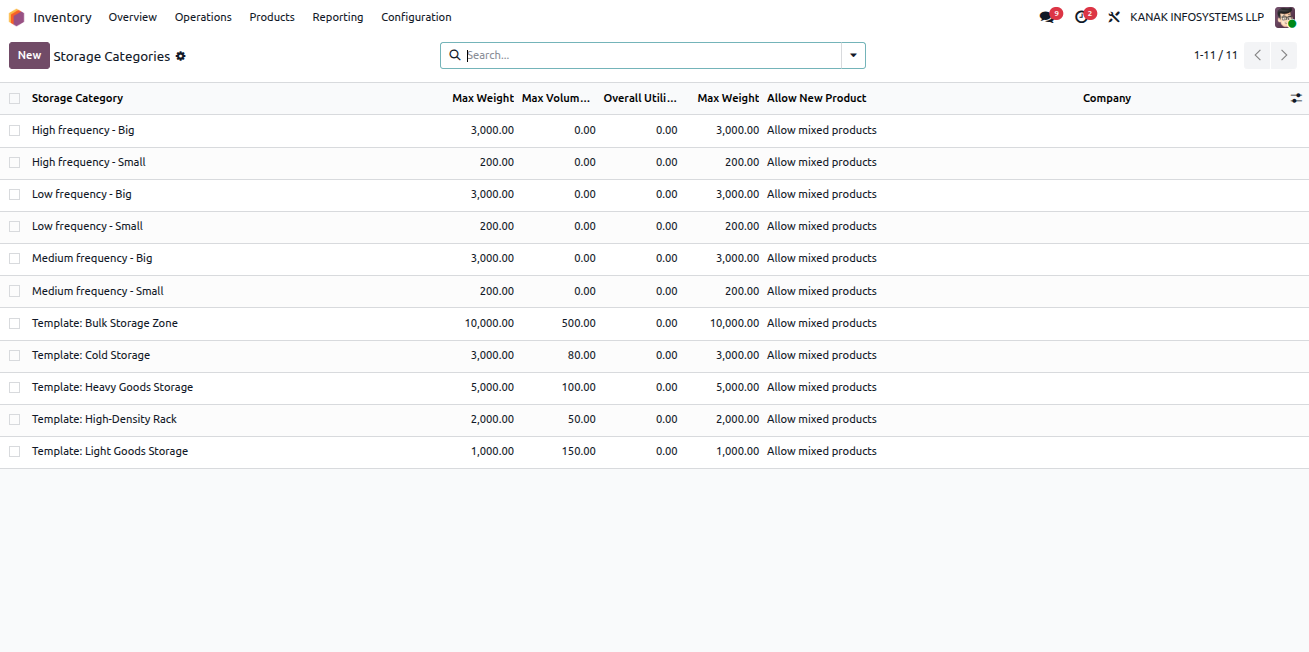Check the Low frequency - Big row
1309x652 pixels.
click(x=14, y=194)
